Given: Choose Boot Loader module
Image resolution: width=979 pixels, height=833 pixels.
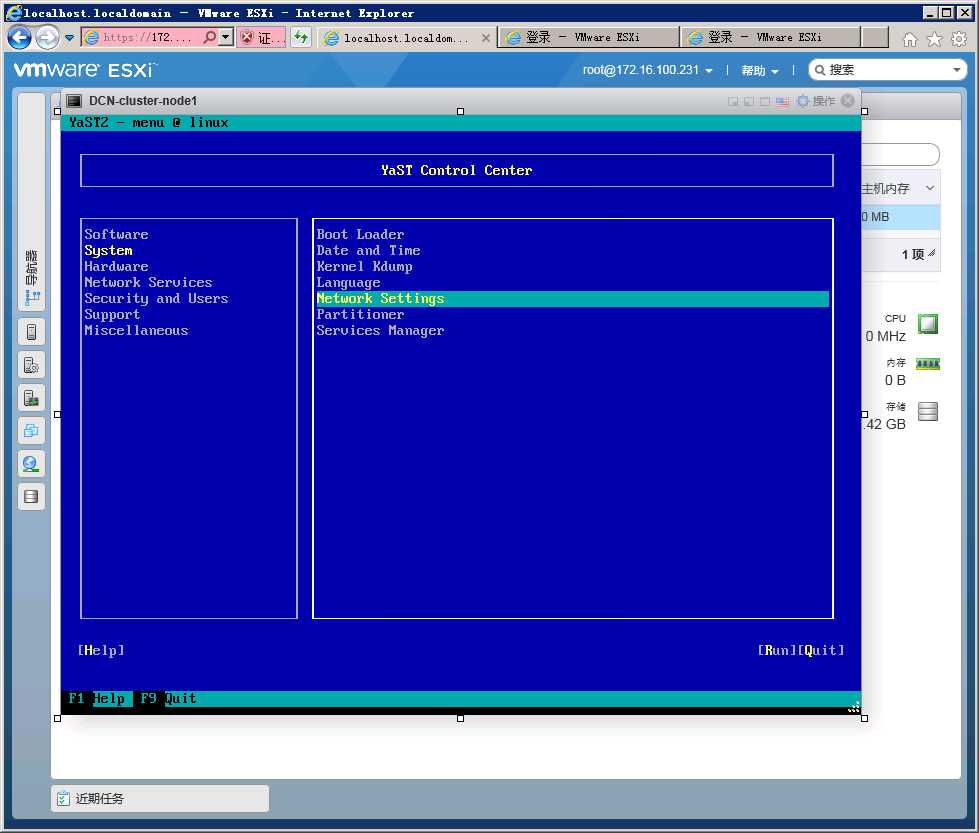Looking at the screenshot, I should [x=360, y=234].
